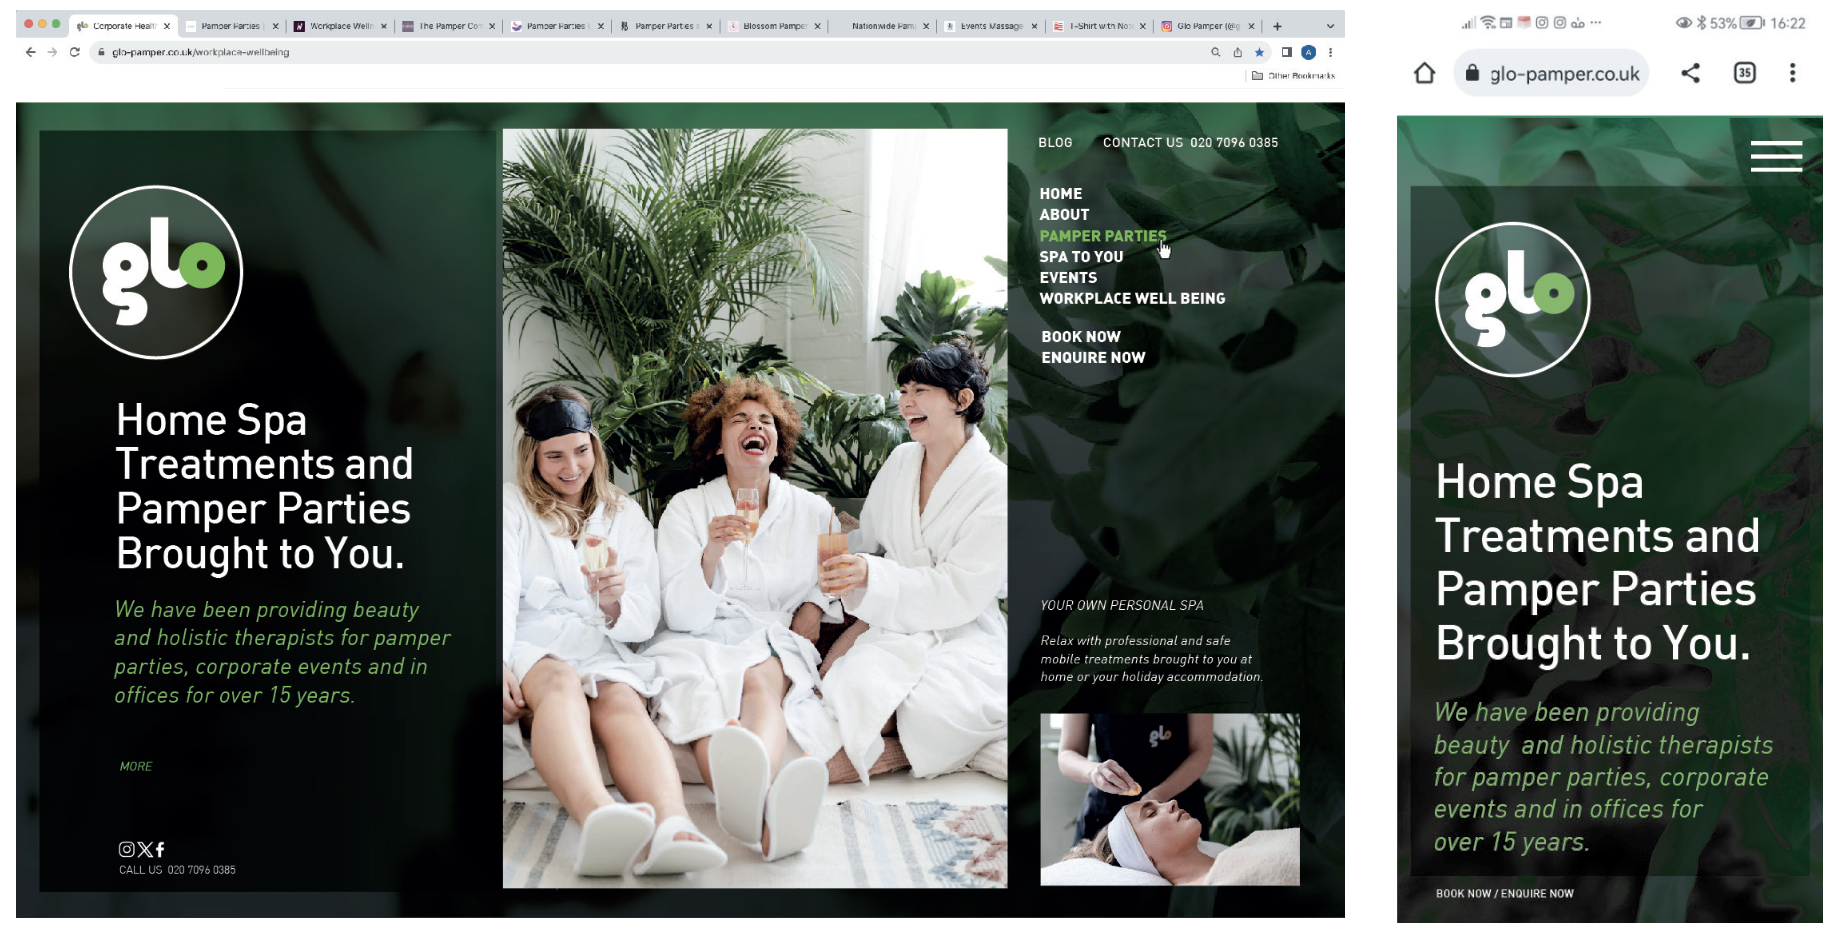Open the Other Bookmarks folder

pos(1293,76)
